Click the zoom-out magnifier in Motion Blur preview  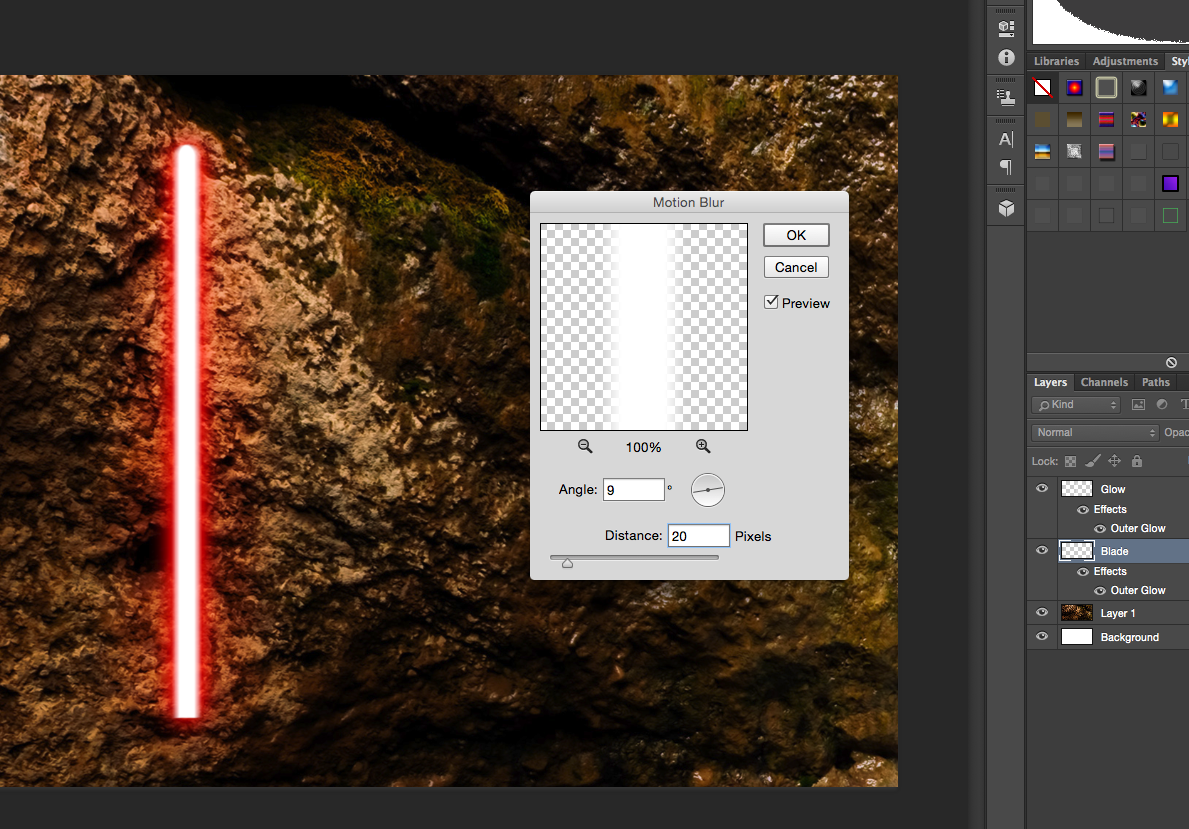585,446
